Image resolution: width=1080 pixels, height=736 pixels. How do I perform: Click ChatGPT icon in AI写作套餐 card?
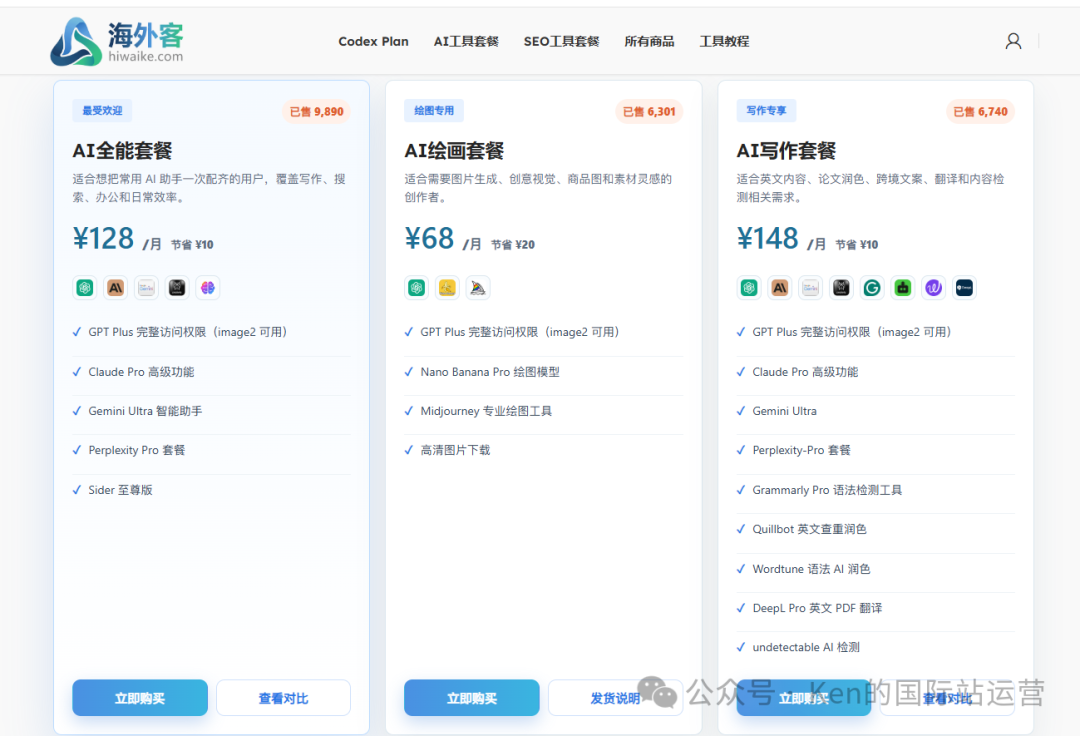pyautogui.click(x=749, y=288)
